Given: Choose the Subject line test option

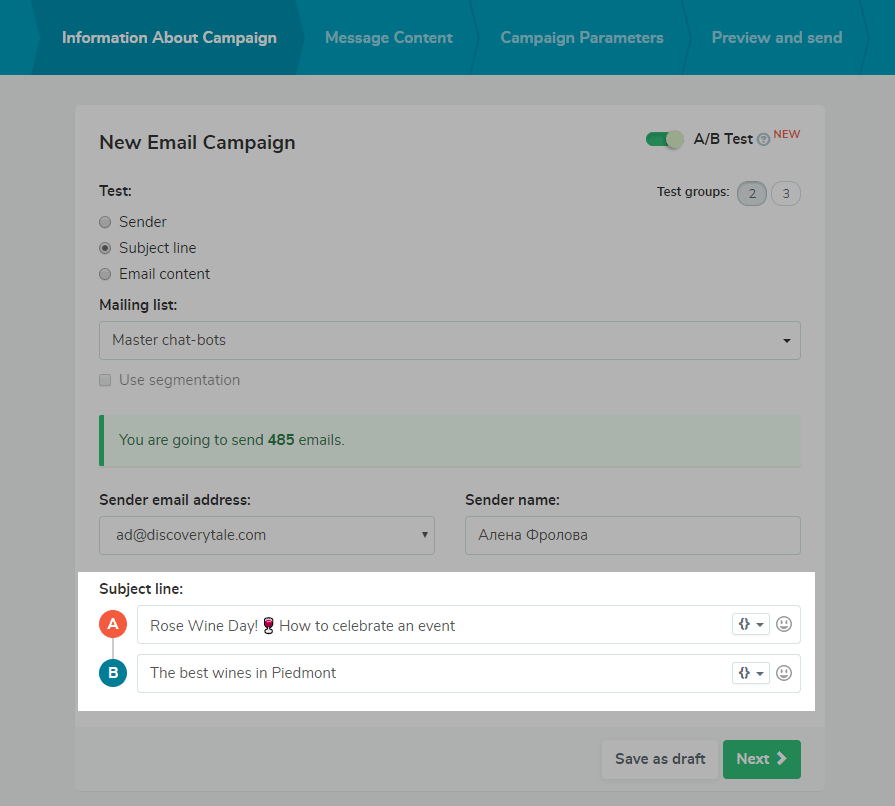Looking at the screenshot, I should pos(105,248).
